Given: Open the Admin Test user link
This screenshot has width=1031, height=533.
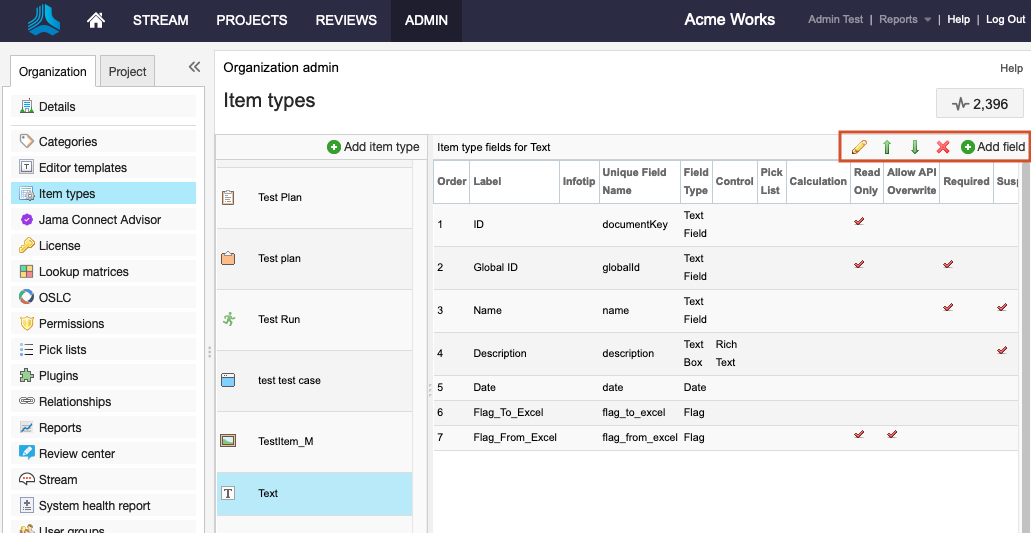Looking at the screenshot, I should (835, 19).
